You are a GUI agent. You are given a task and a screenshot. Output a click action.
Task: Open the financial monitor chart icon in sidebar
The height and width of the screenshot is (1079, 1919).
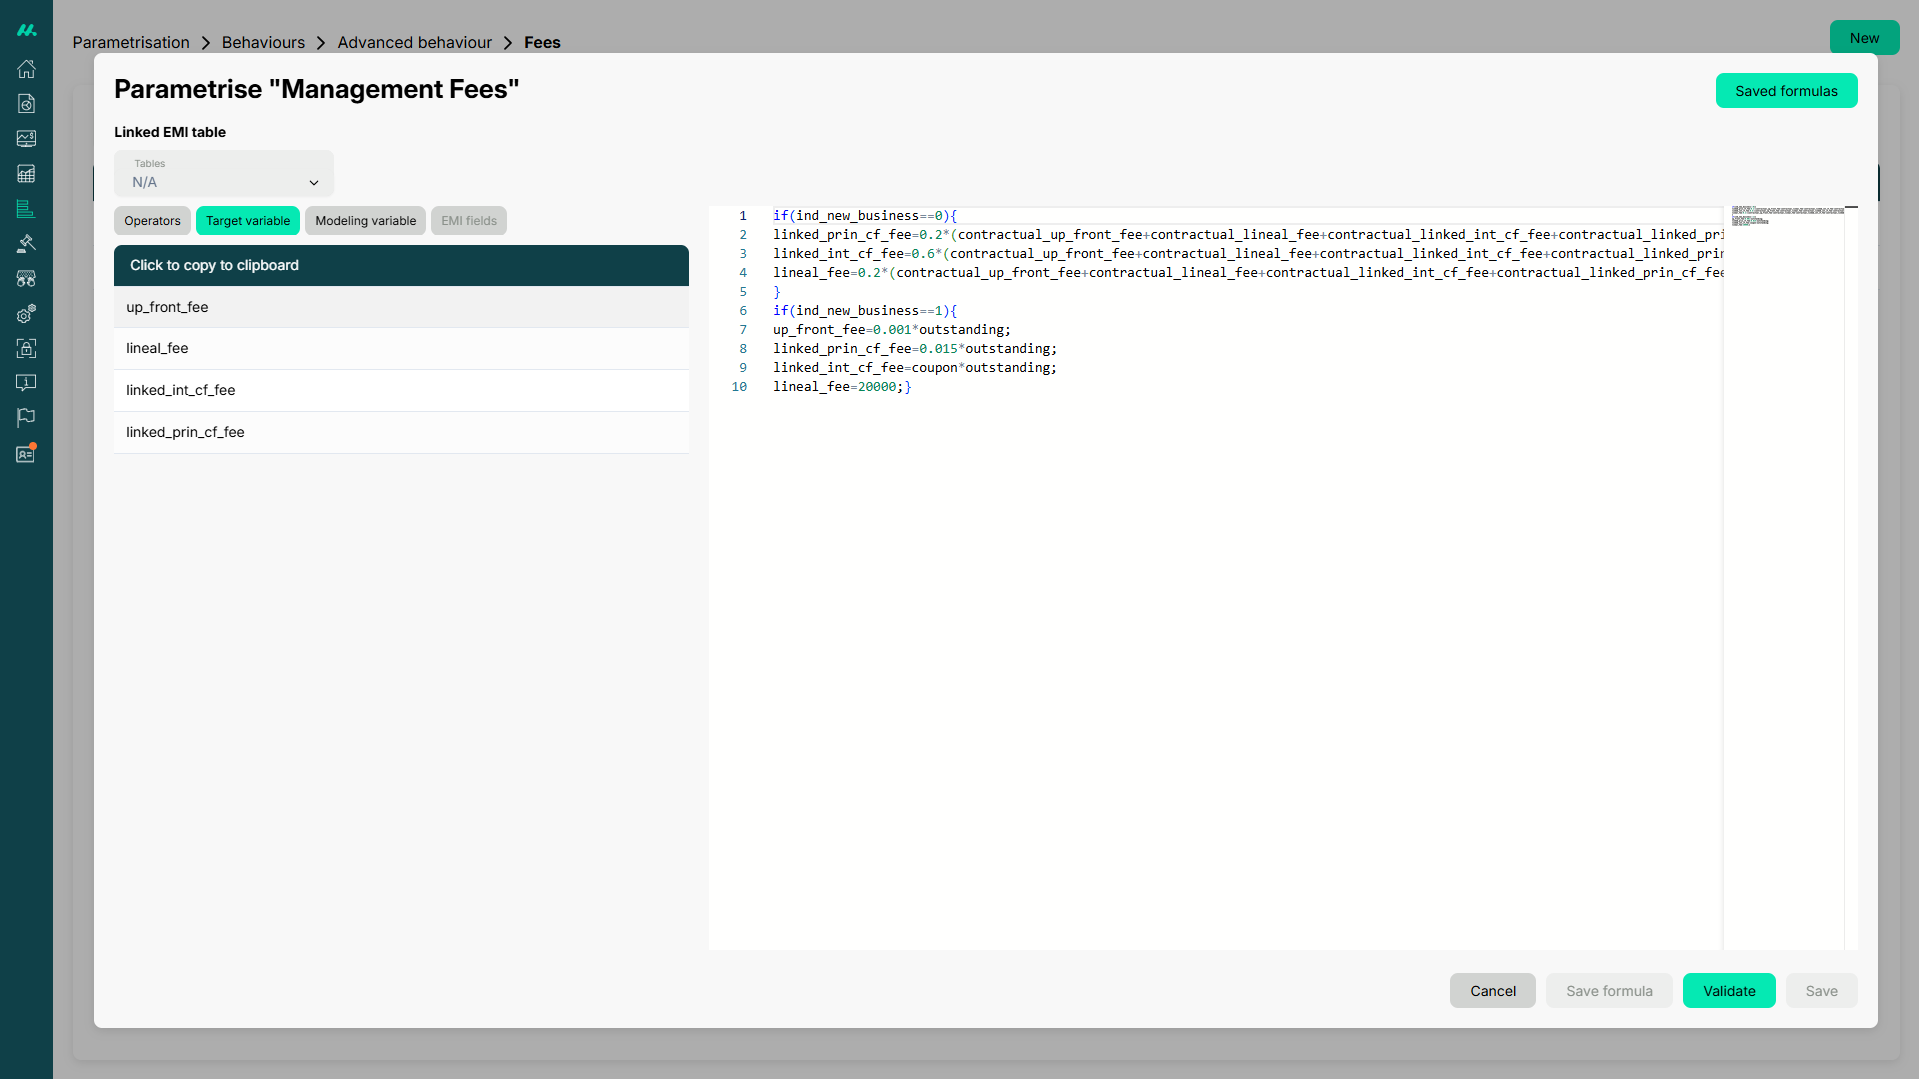27,139
